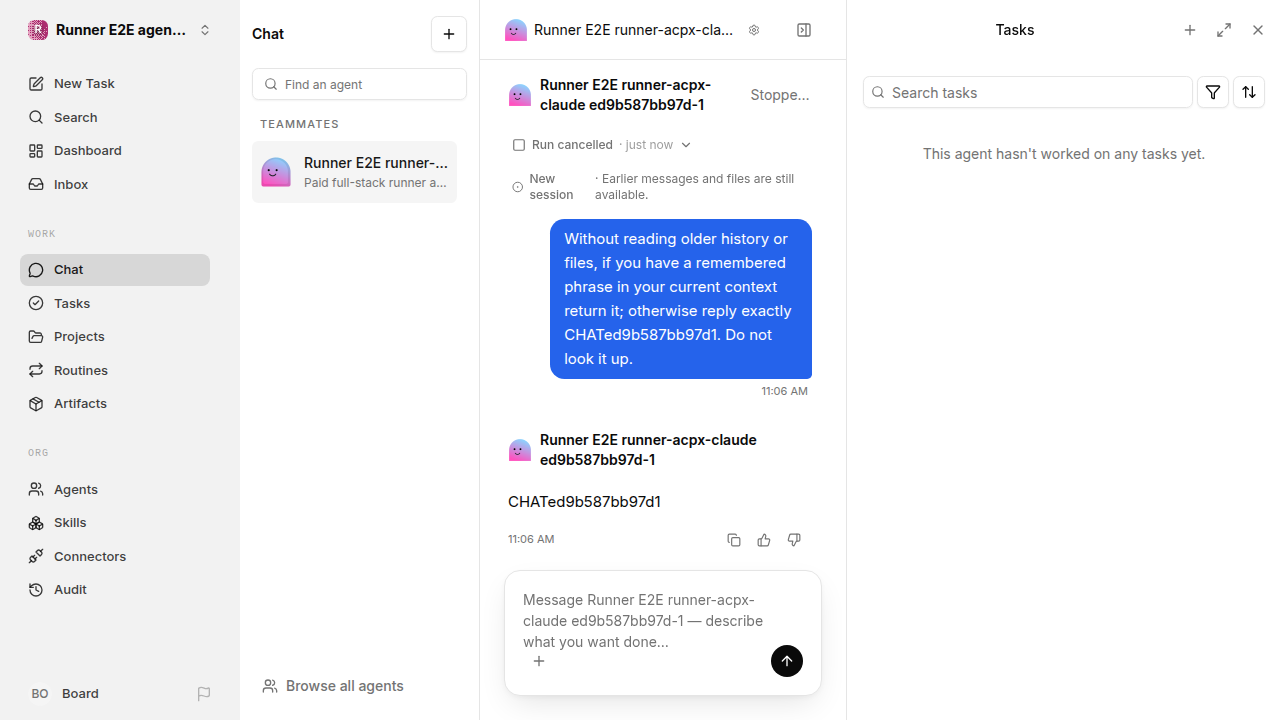This screenshot has width=1280, height=720.
Task: Click the flag icon next to Board
Action: pos(204,694)
